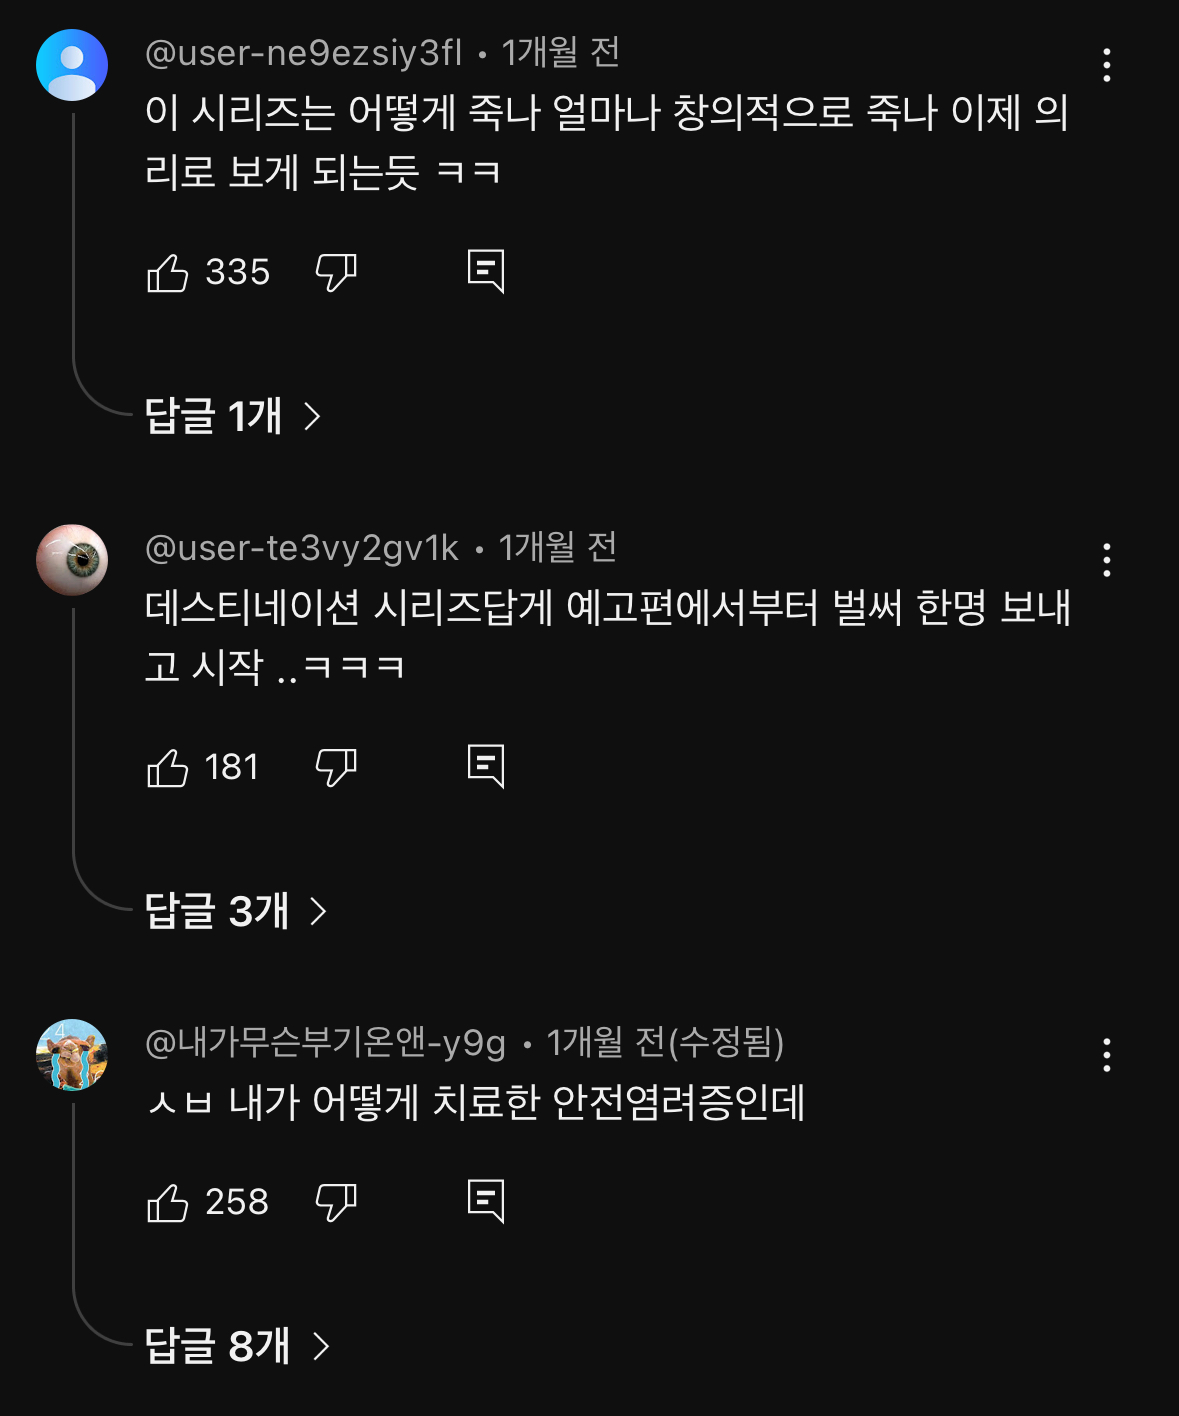Open the @user-ne9ezsiy3fl channel link

[x=303, y=53]
